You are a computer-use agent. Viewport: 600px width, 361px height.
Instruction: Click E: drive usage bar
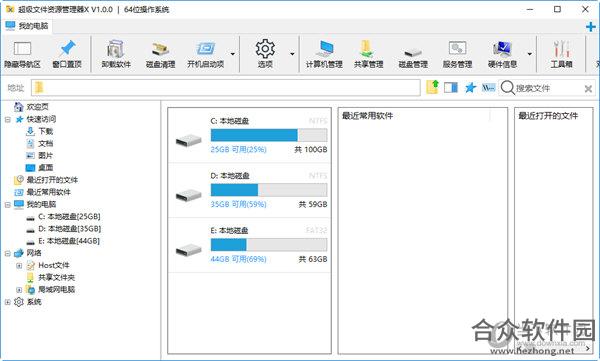point(269,245)
